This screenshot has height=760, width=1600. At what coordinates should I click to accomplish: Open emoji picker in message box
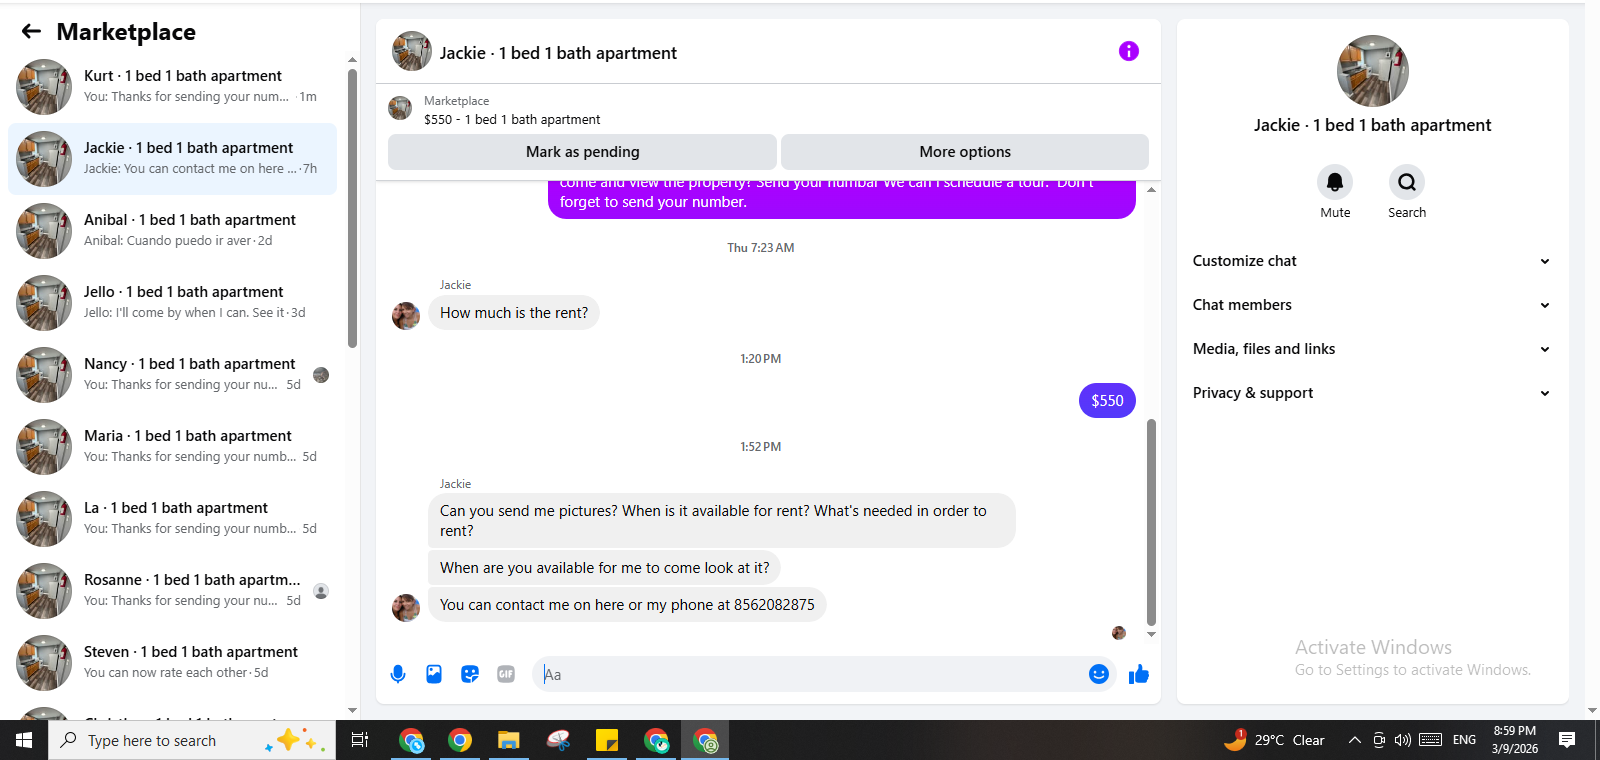(1099, 674)
